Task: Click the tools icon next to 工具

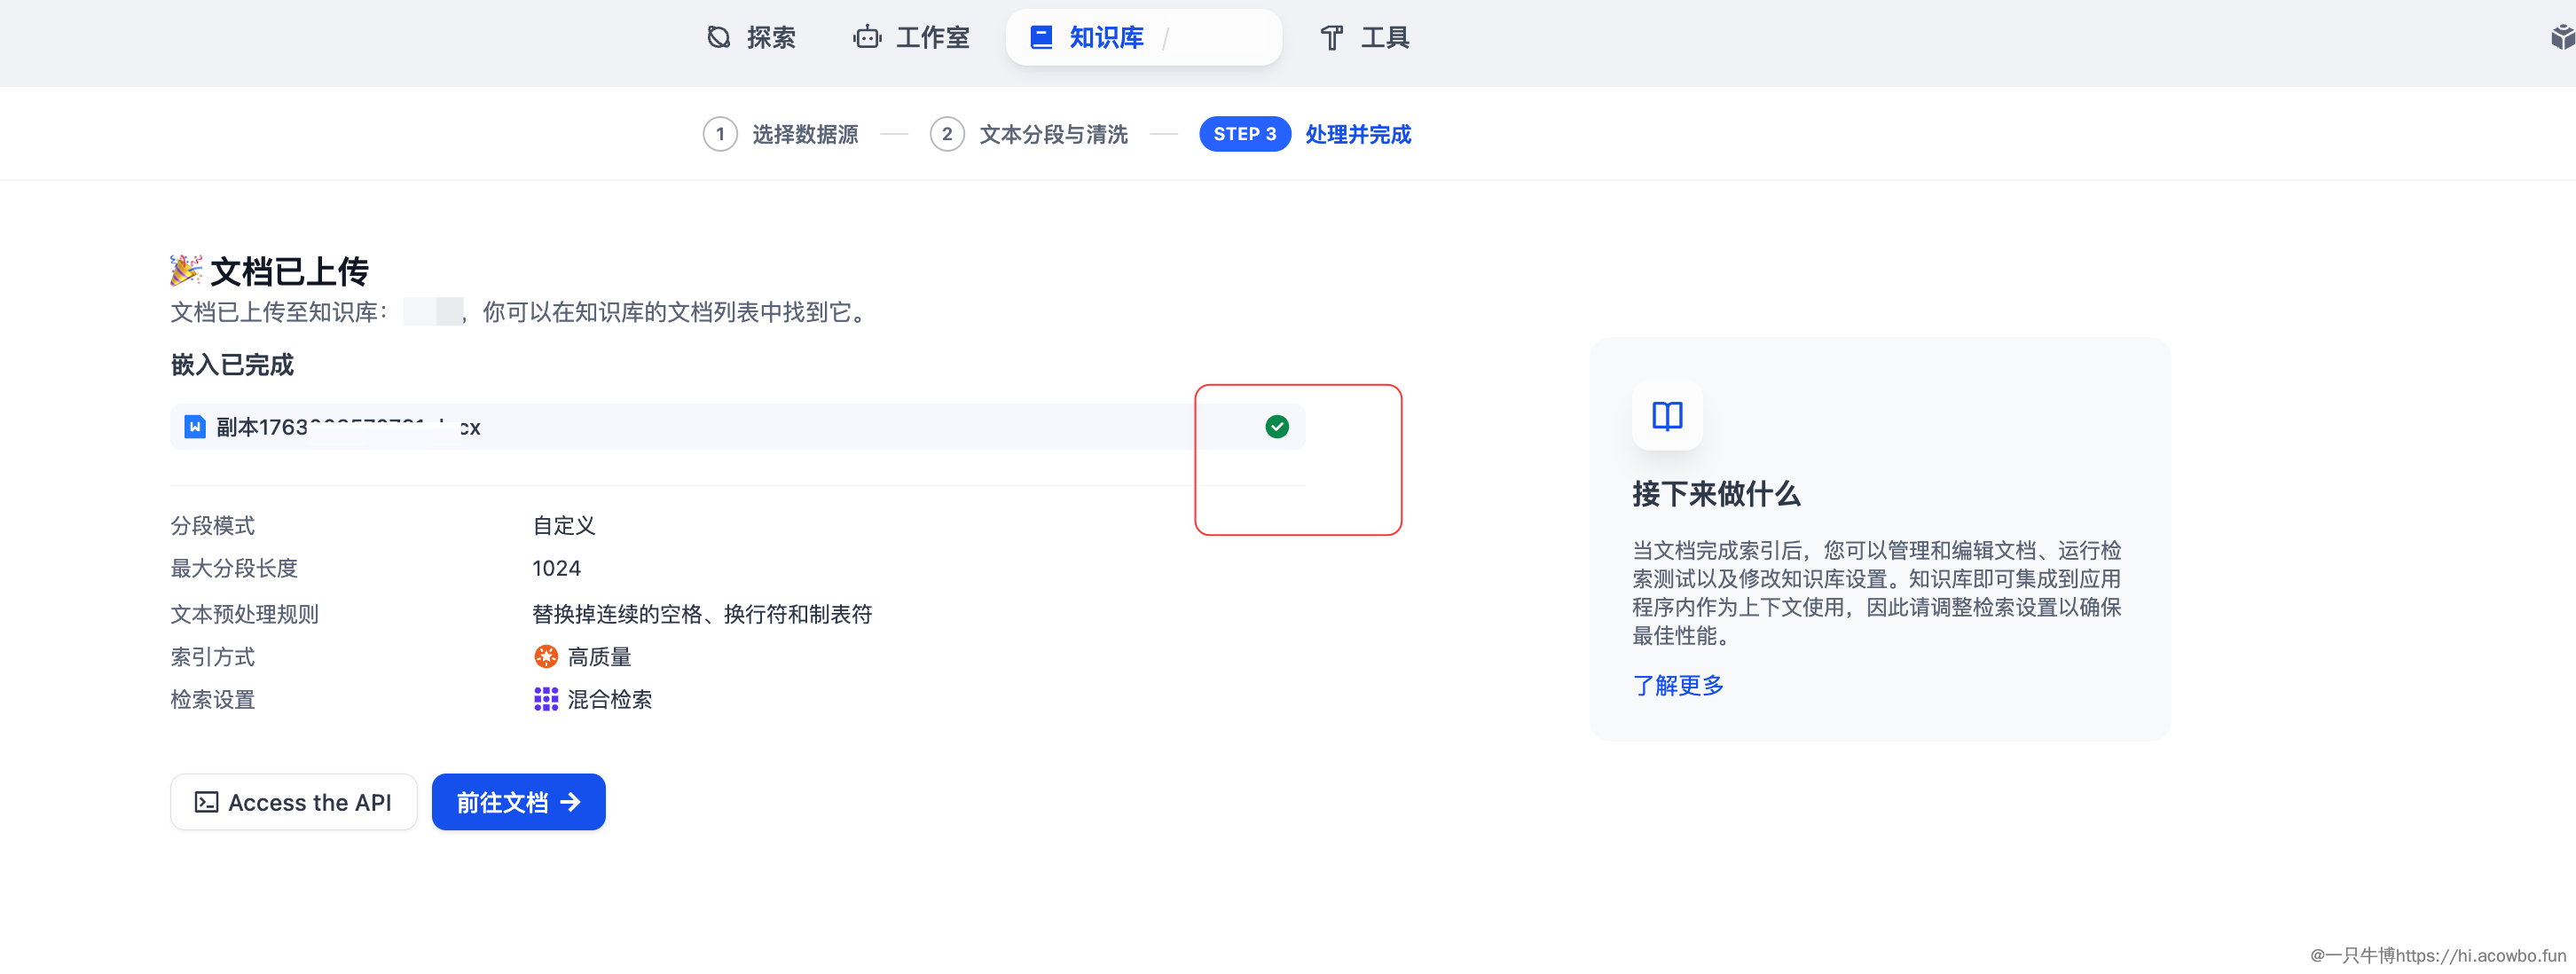Action: [x=1331, y=37]
